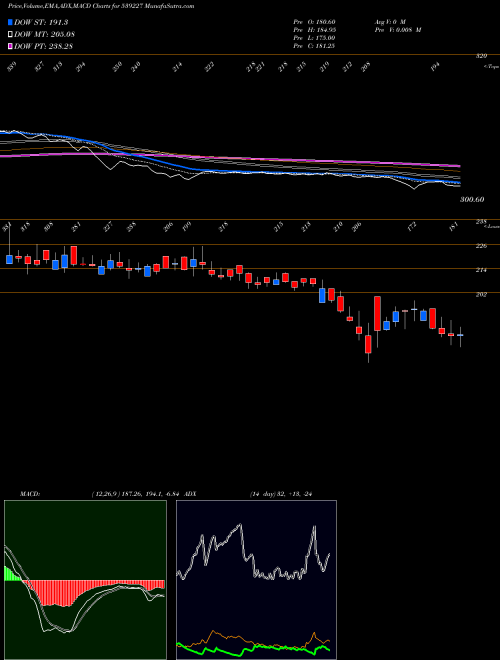This screenshot has height=660, width=500.
Task: Click the 339 high label at top
Action: click(11, 67)
